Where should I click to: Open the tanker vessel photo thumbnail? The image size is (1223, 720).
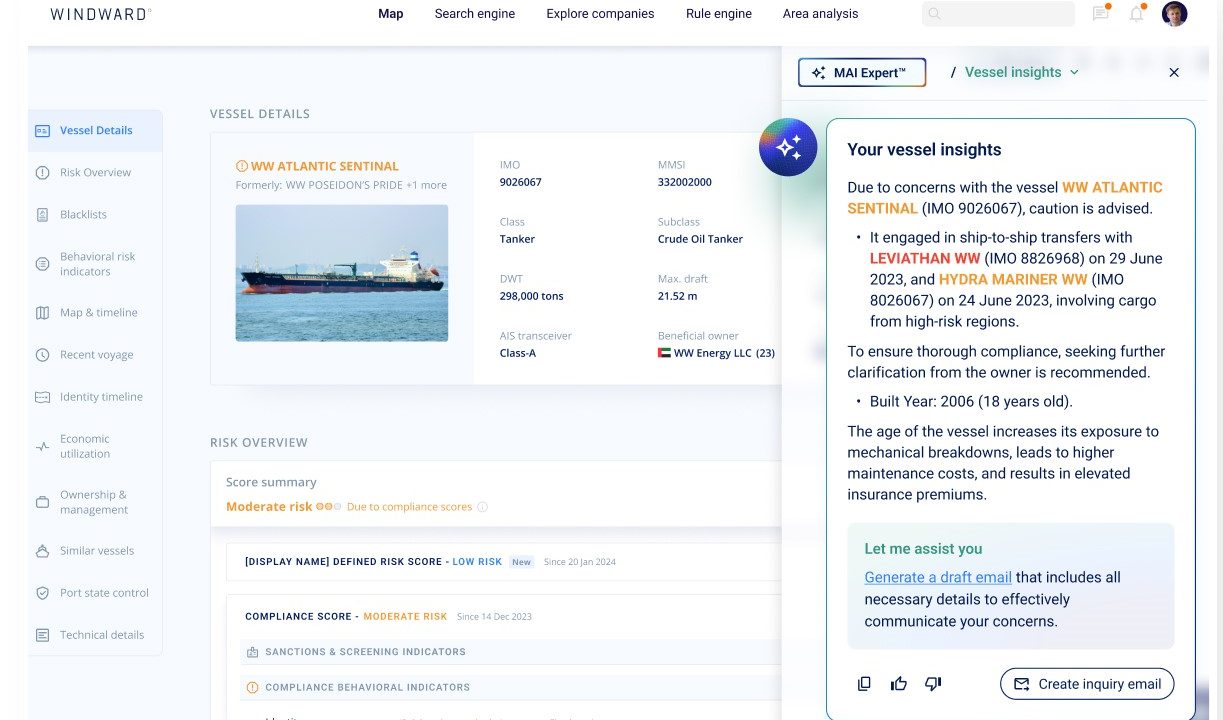point(342,273)
